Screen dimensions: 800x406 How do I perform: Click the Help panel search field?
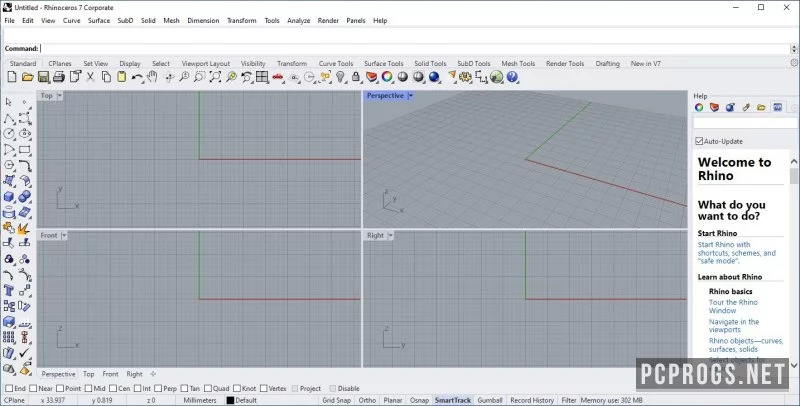click(745, 123)
